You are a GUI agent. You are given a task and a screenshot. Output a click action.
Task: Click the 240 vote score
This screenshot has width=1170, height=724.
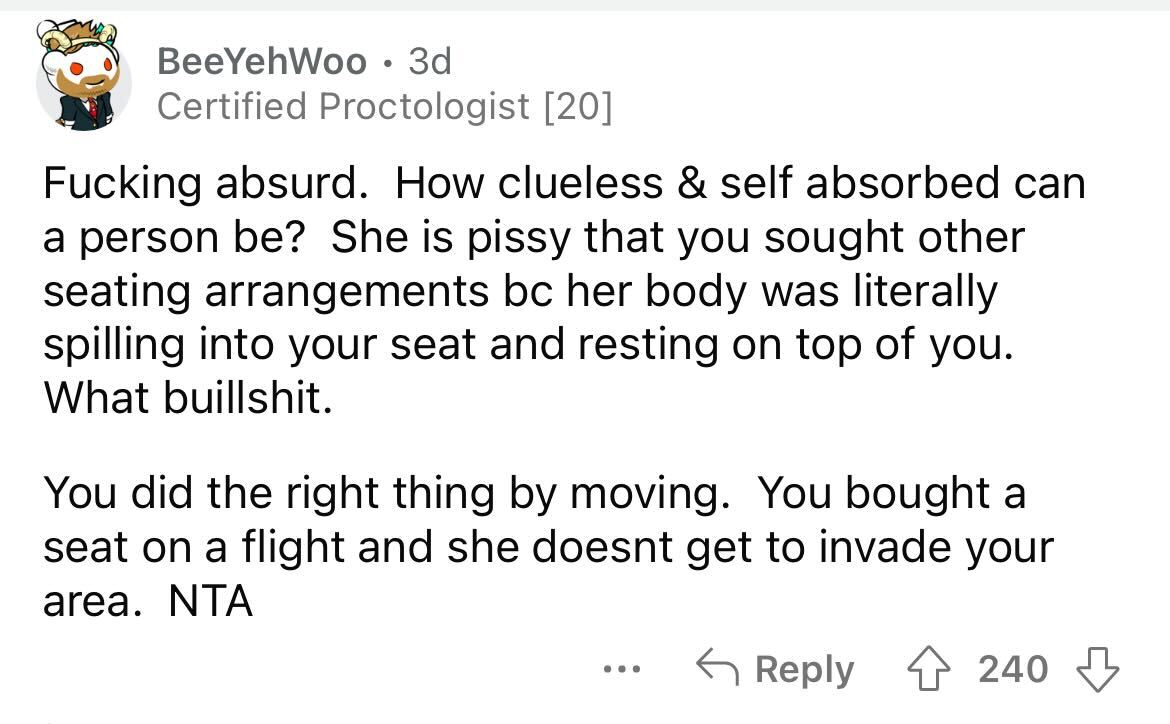click(1013, 669)
